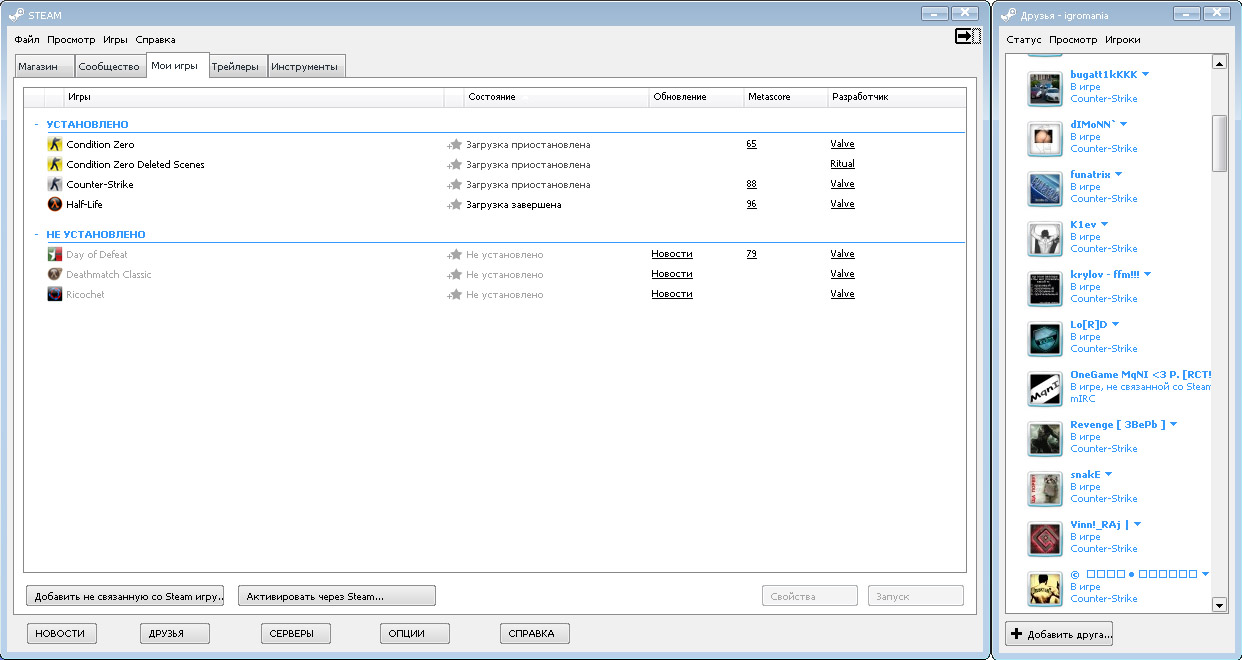Toggle favorite star for Condition Zero
Viewport: 1242px width, 660px height.
pos(454,145)
